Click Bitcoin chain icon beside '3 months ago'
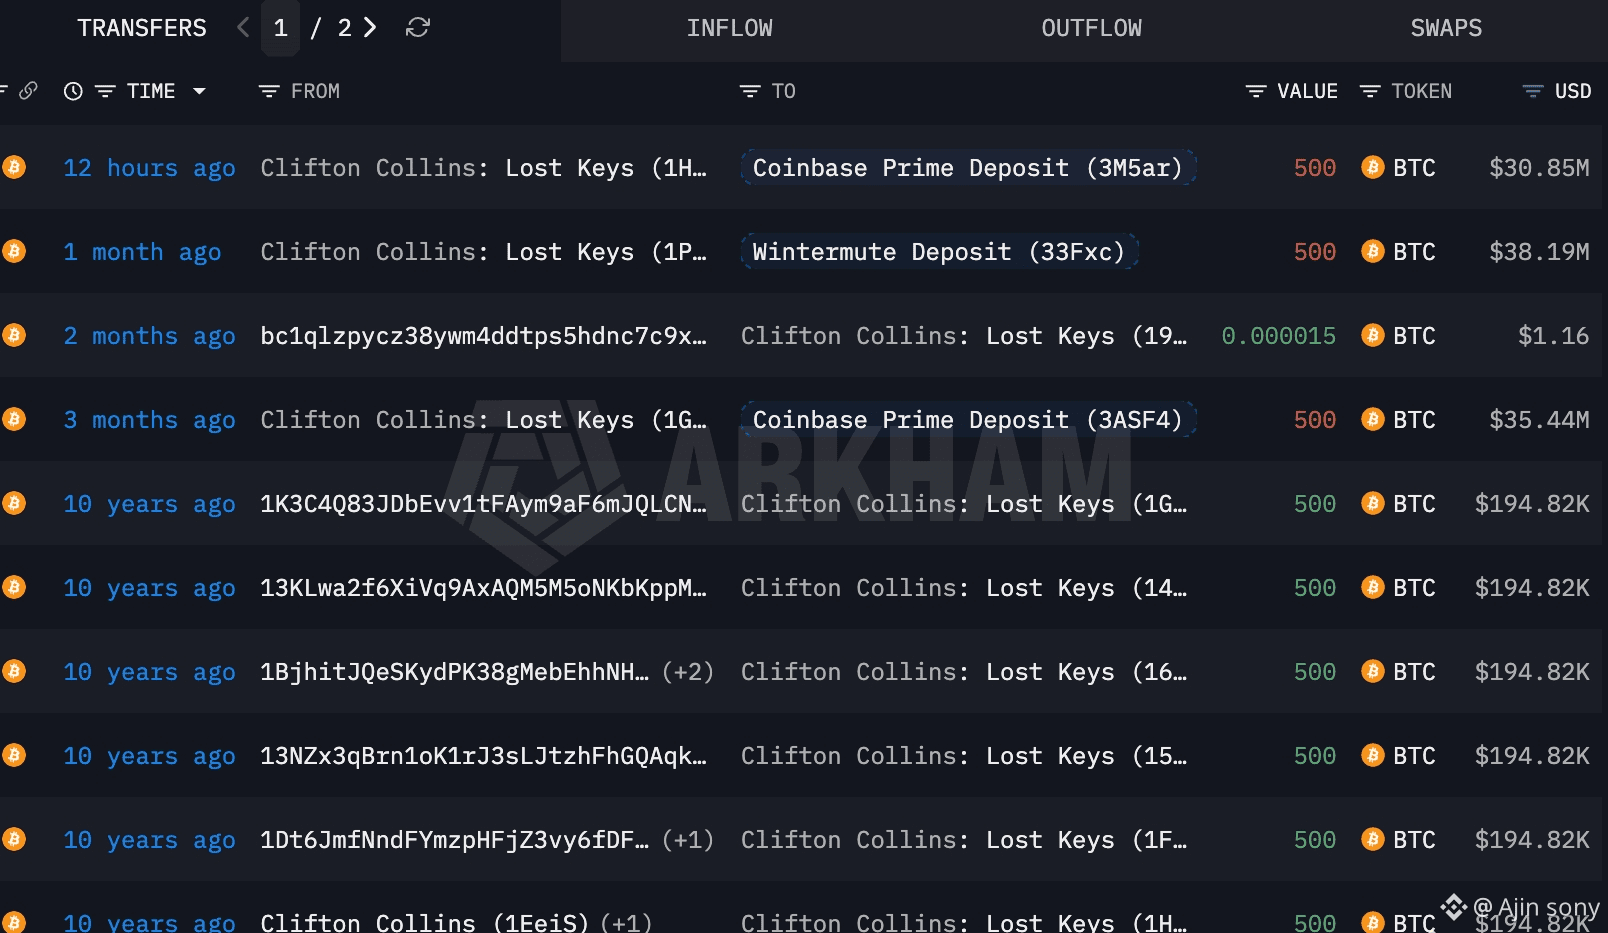This screenshot has height=933, width=1608. (13, 419)
